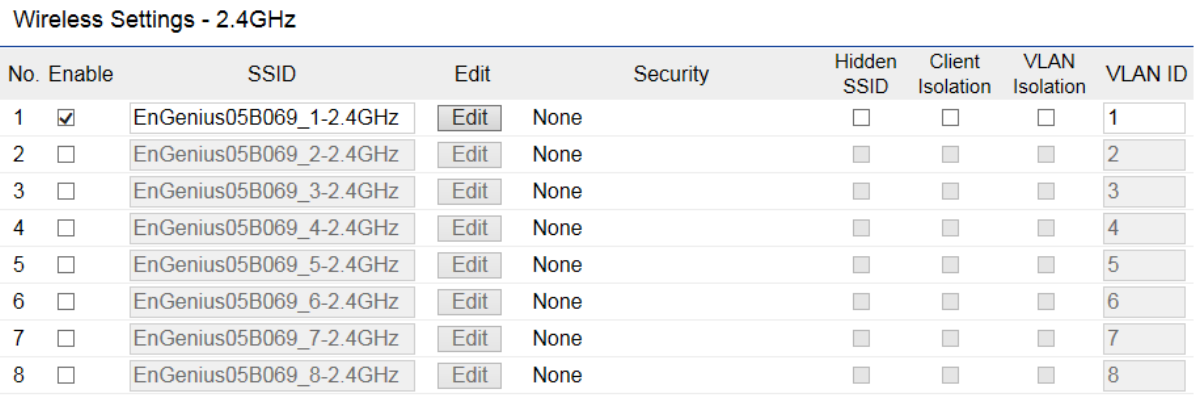Click Edit button in row 6
Viewport: 1195px width, 397px height.
click(469, 302)
